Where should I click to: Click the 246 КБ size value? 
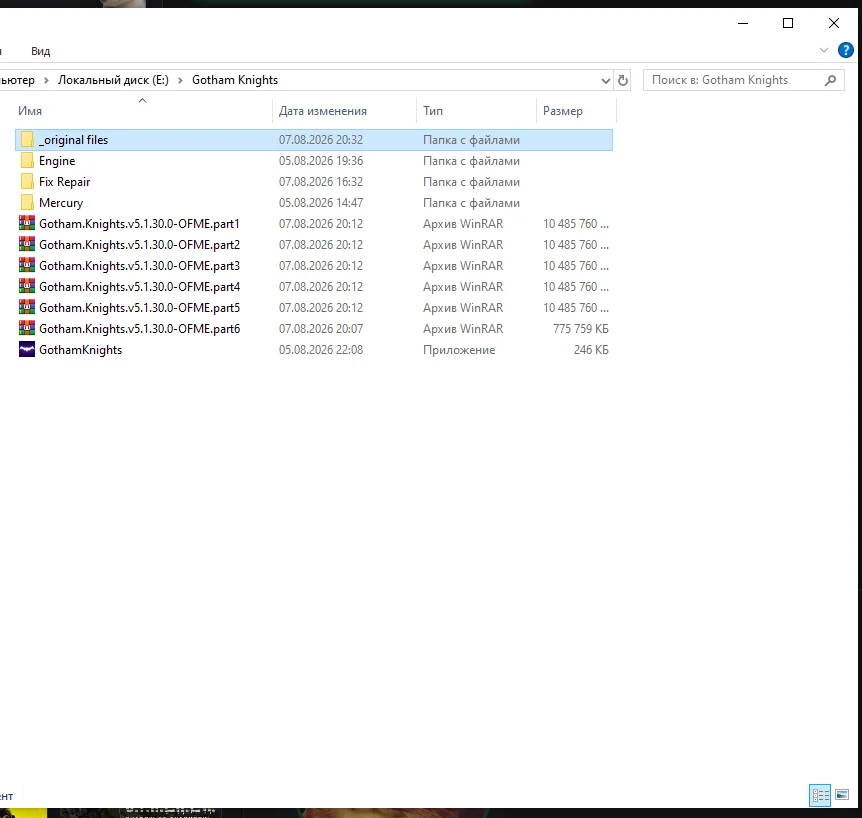coord(591,350)
